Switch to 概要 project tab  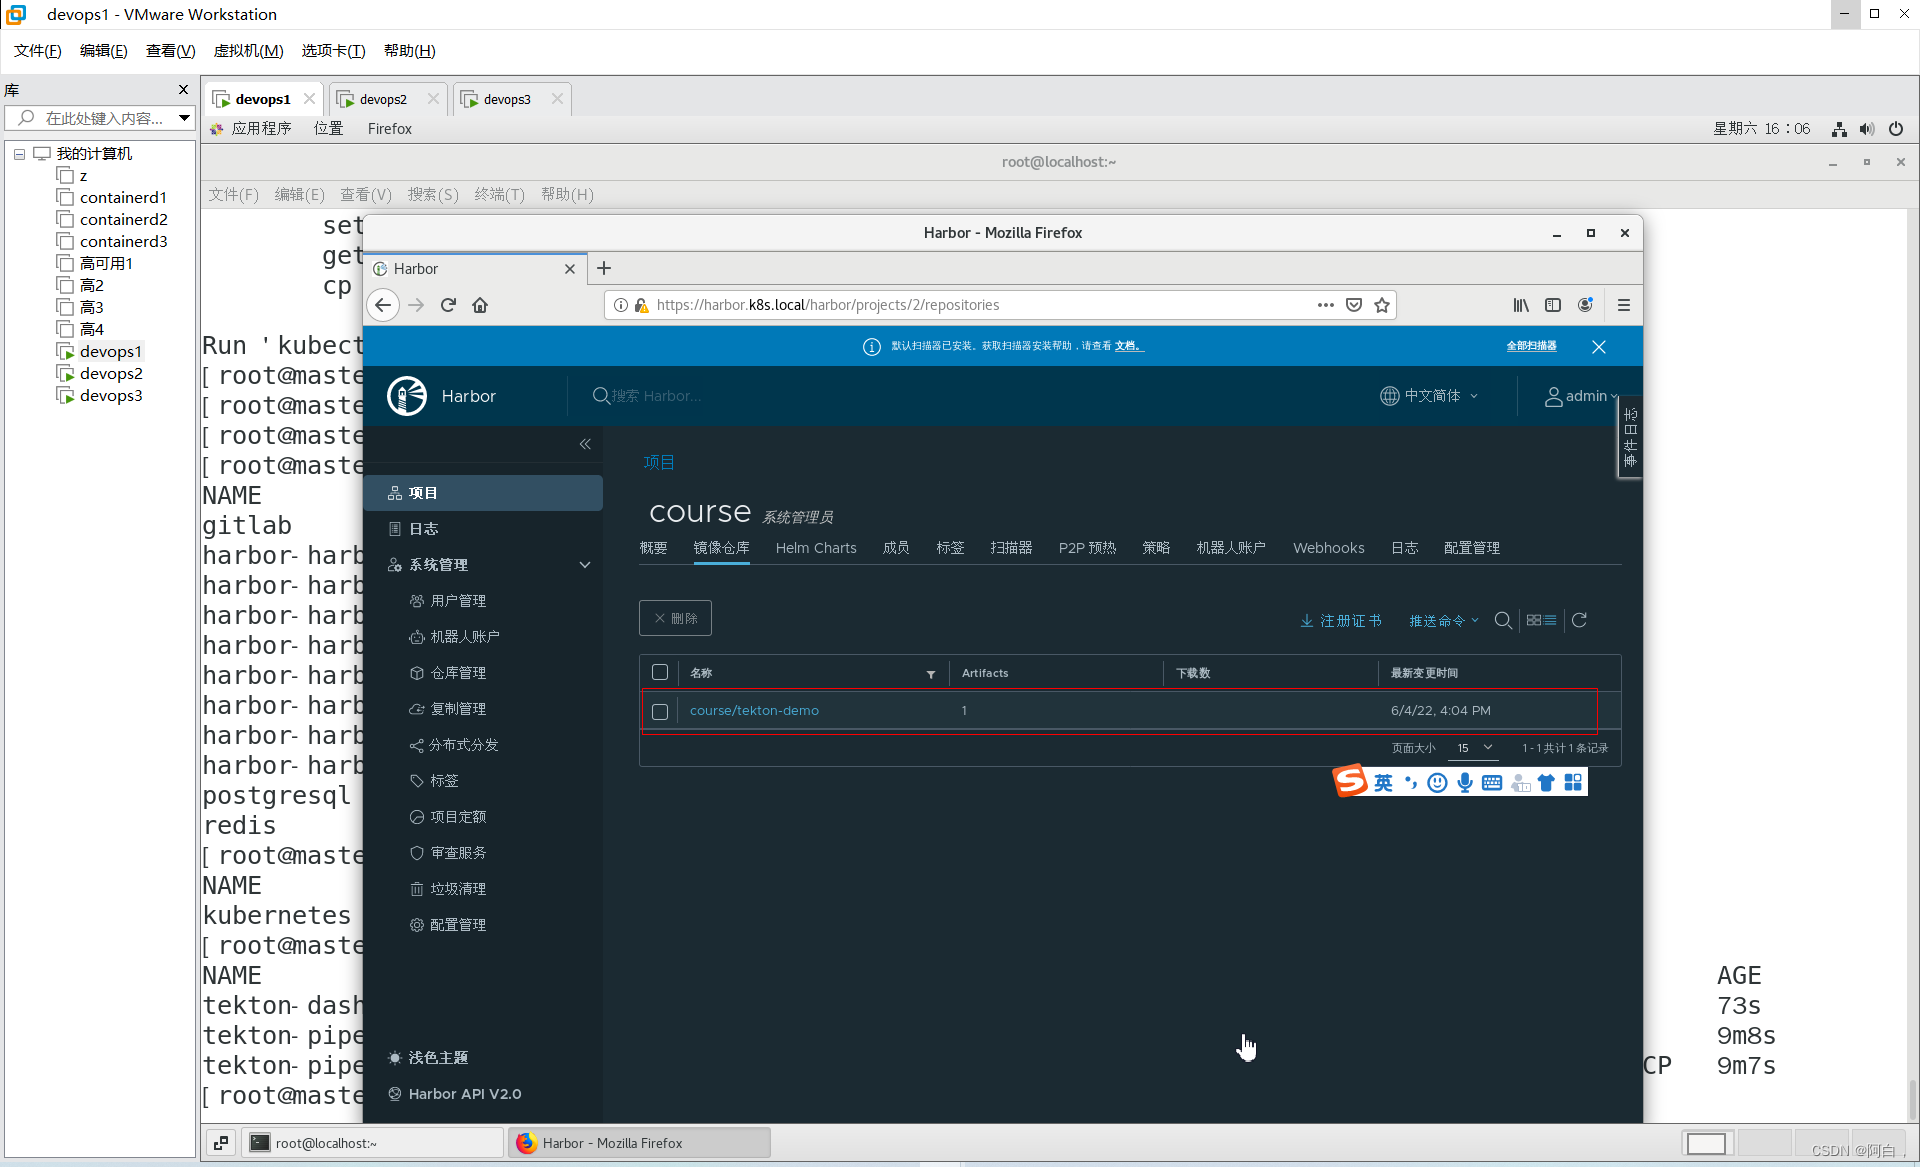pos(653,548)
